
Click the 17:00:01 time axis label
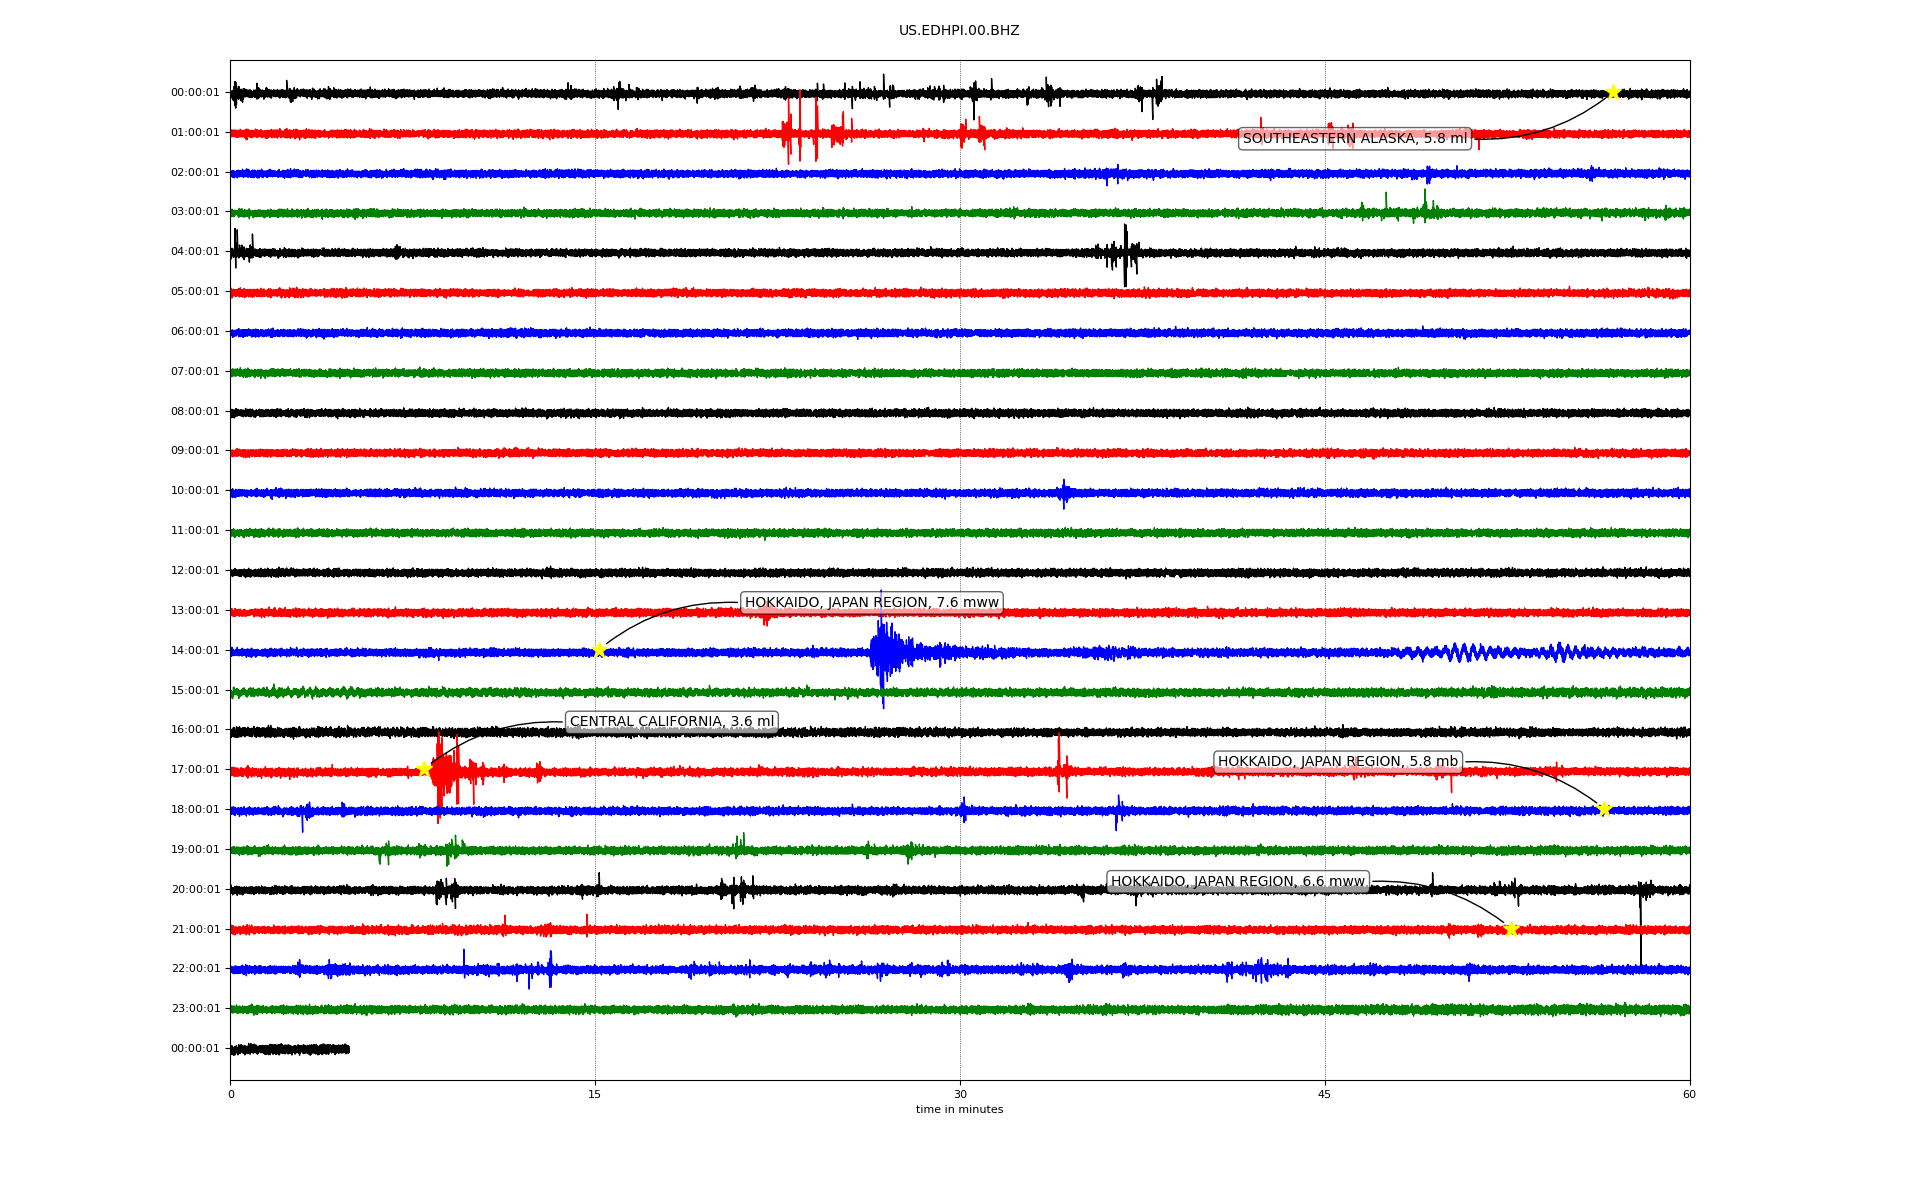pos(195,770)
